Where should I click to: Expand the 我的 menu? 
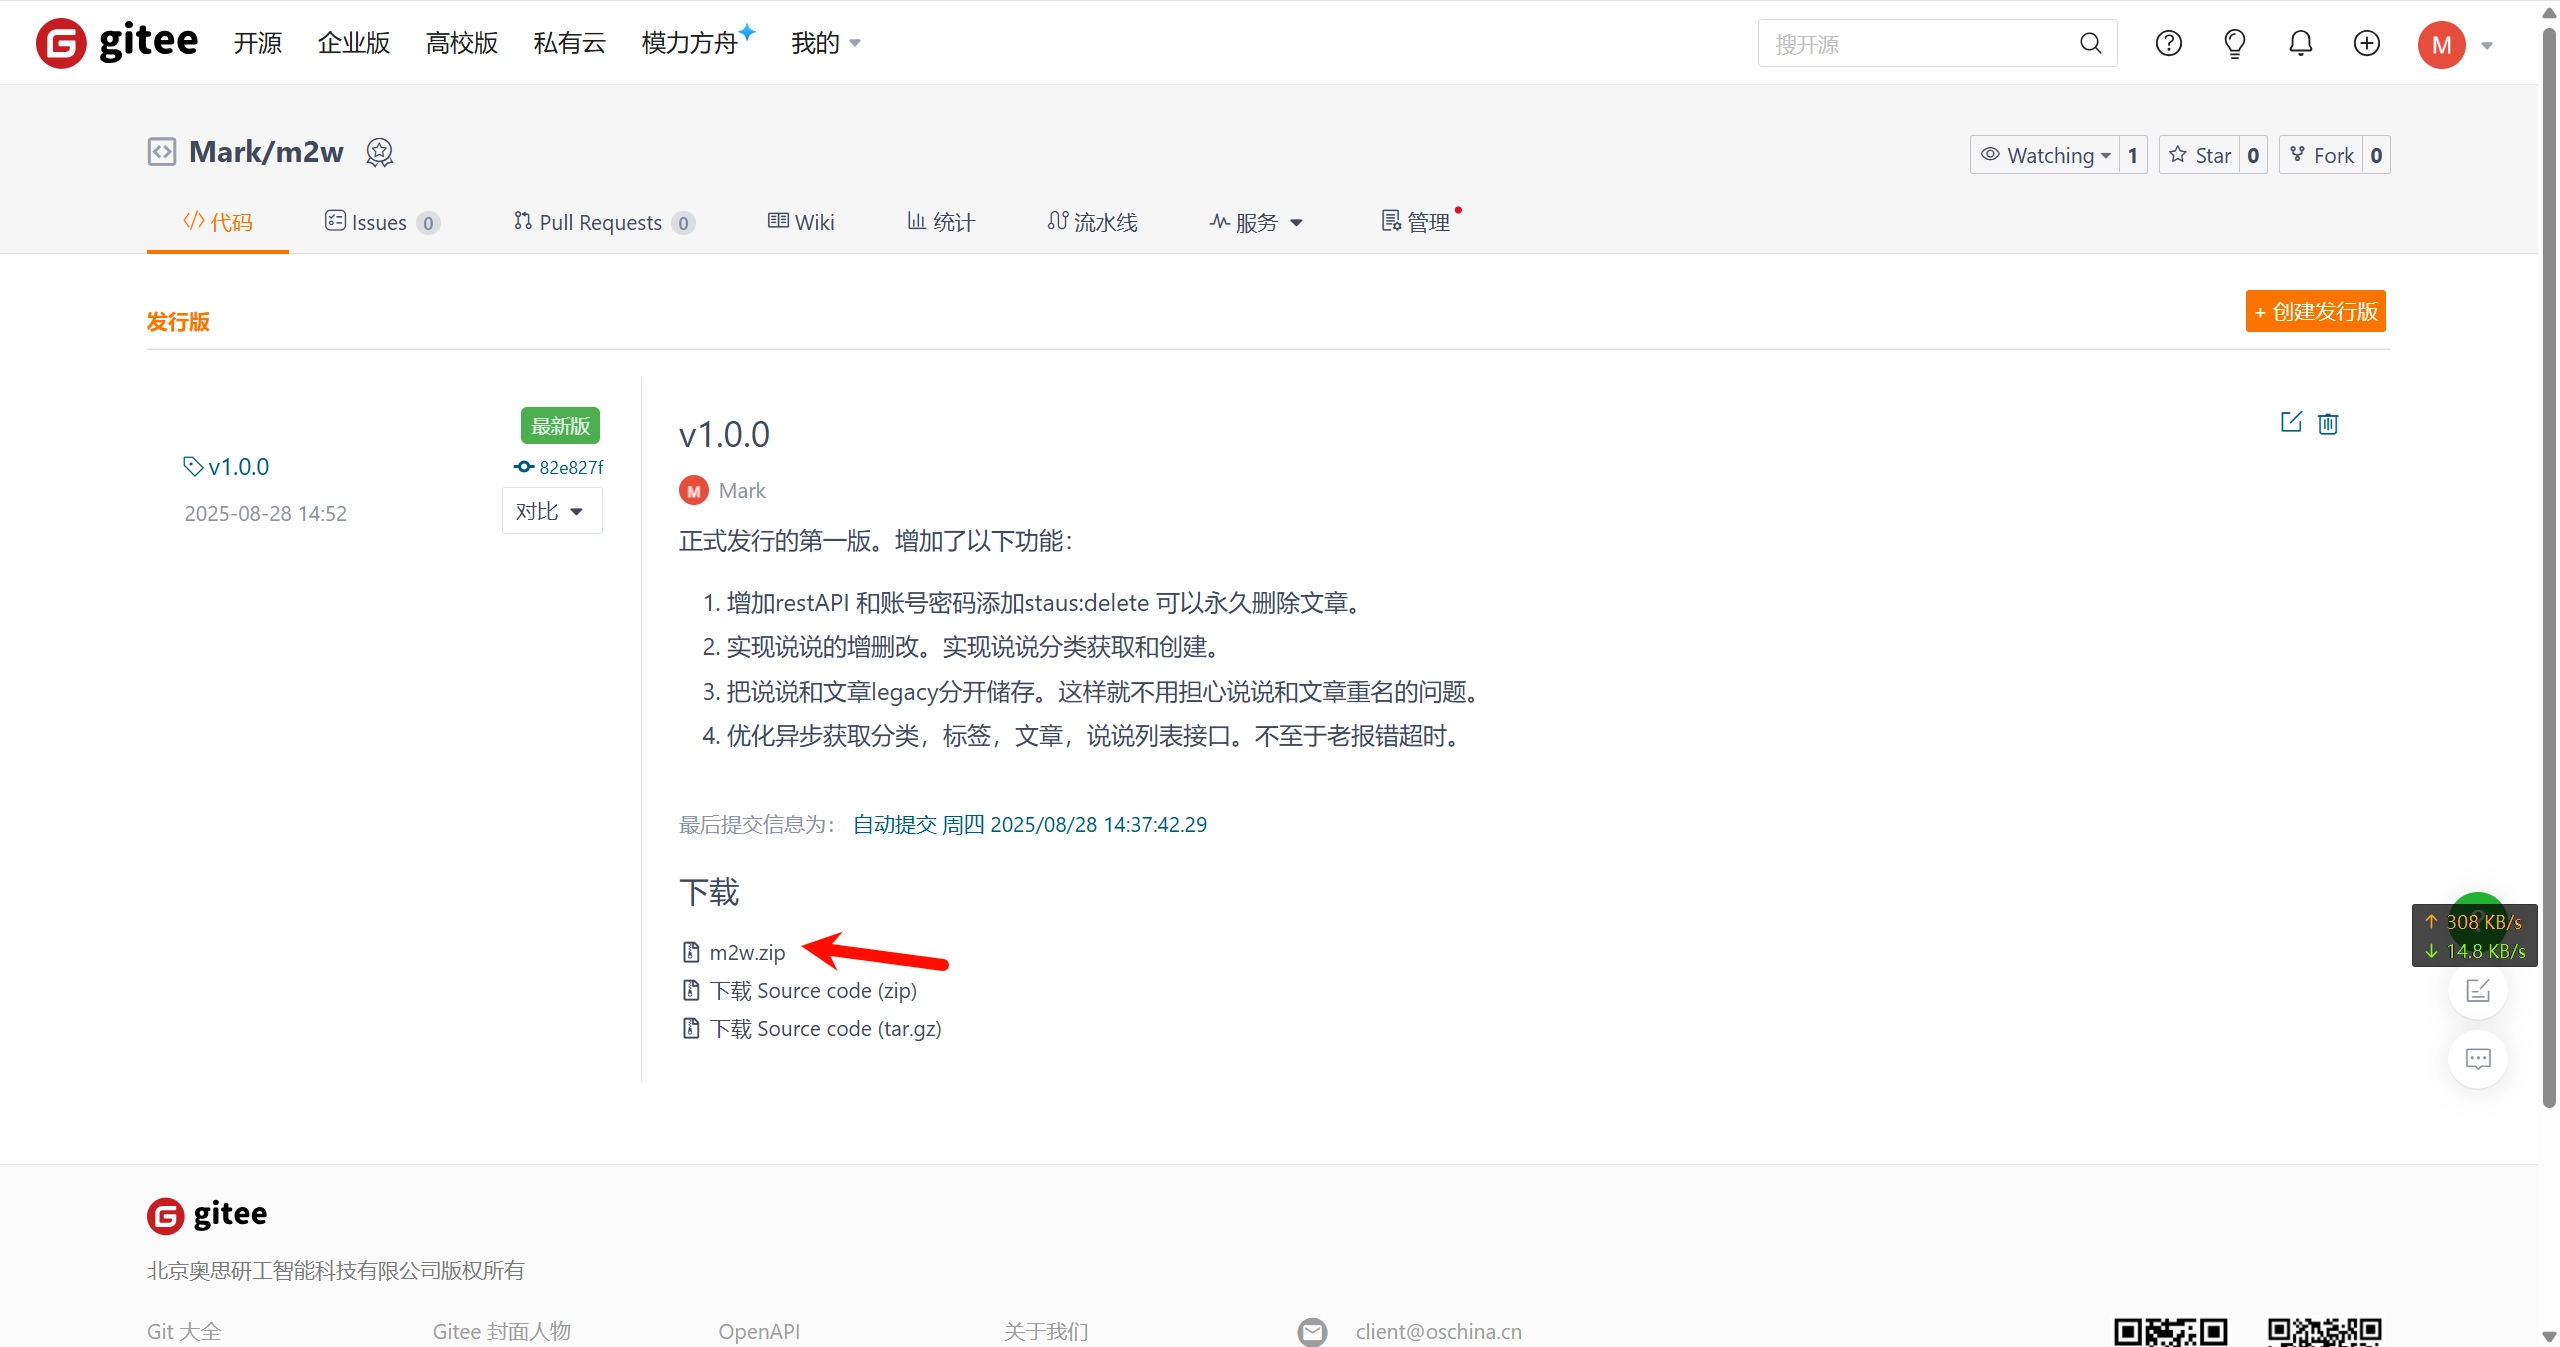(826, 43)
